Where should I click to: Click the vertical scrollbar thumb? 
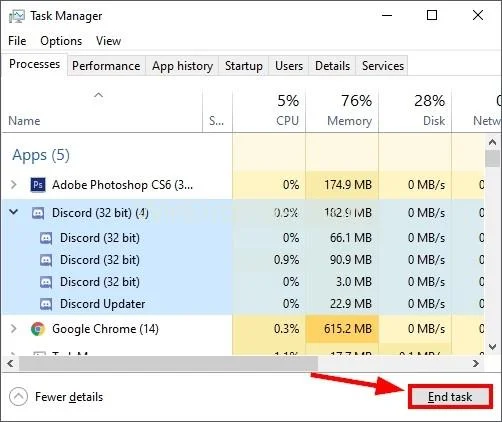(x=492, y=158)
